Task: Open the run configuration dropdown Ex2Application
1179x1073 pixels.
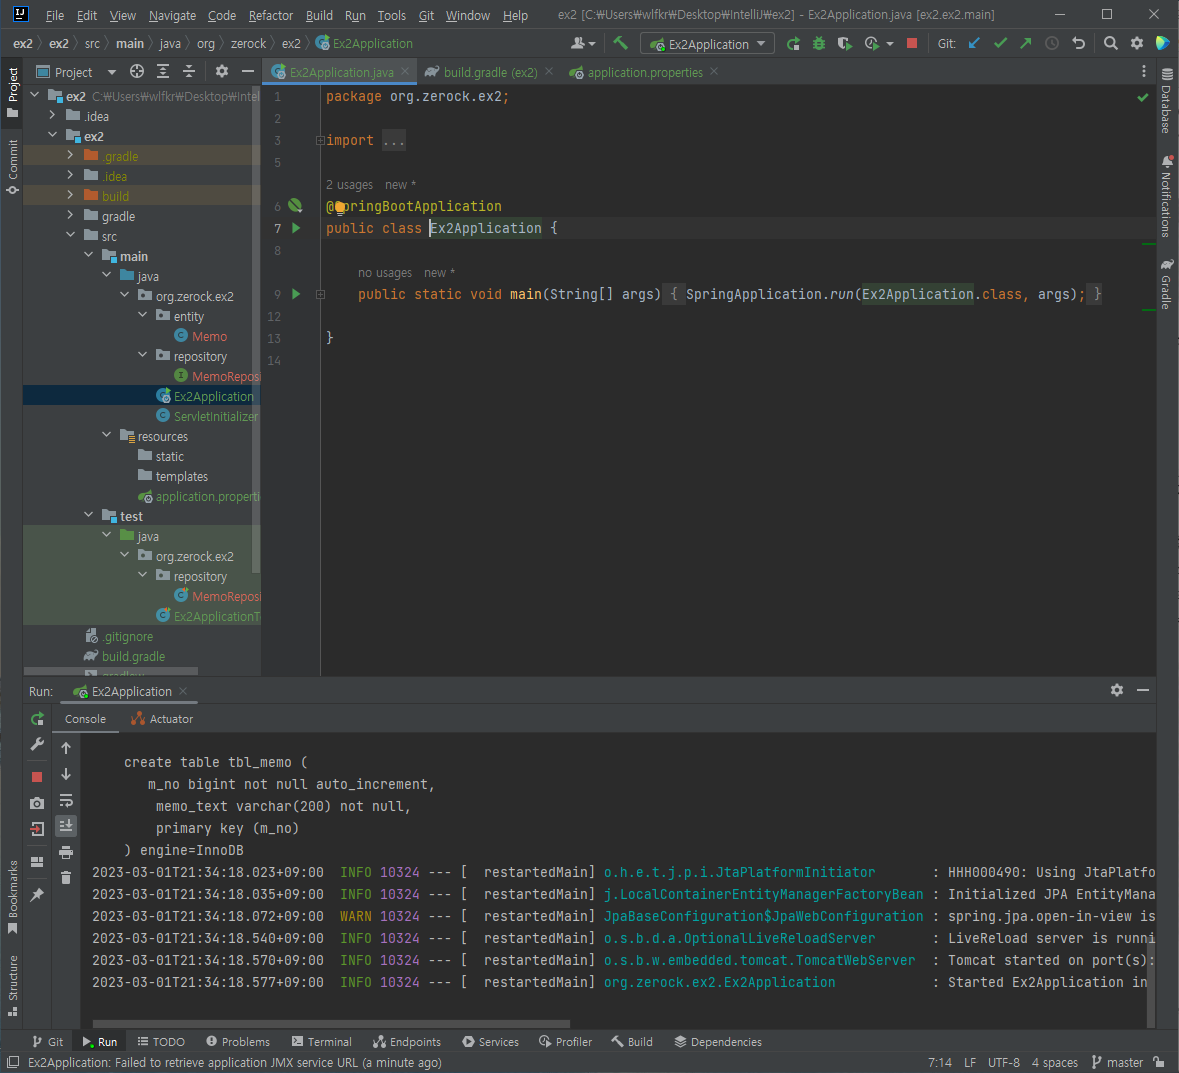Action: pos(708,44)
